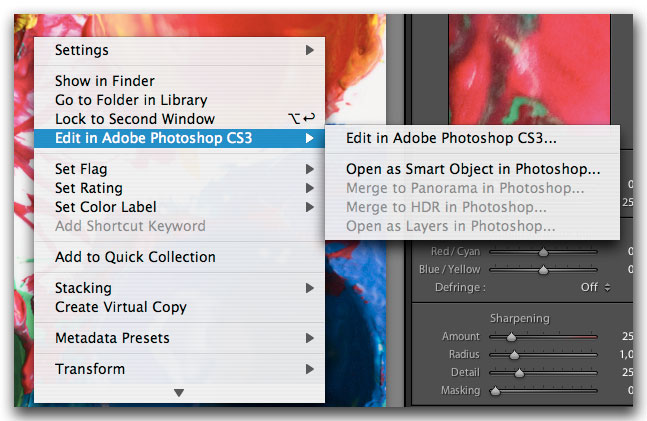
Task: Click the scroll-down arrow at the menu bottom
Action: [x=179, y=393]
